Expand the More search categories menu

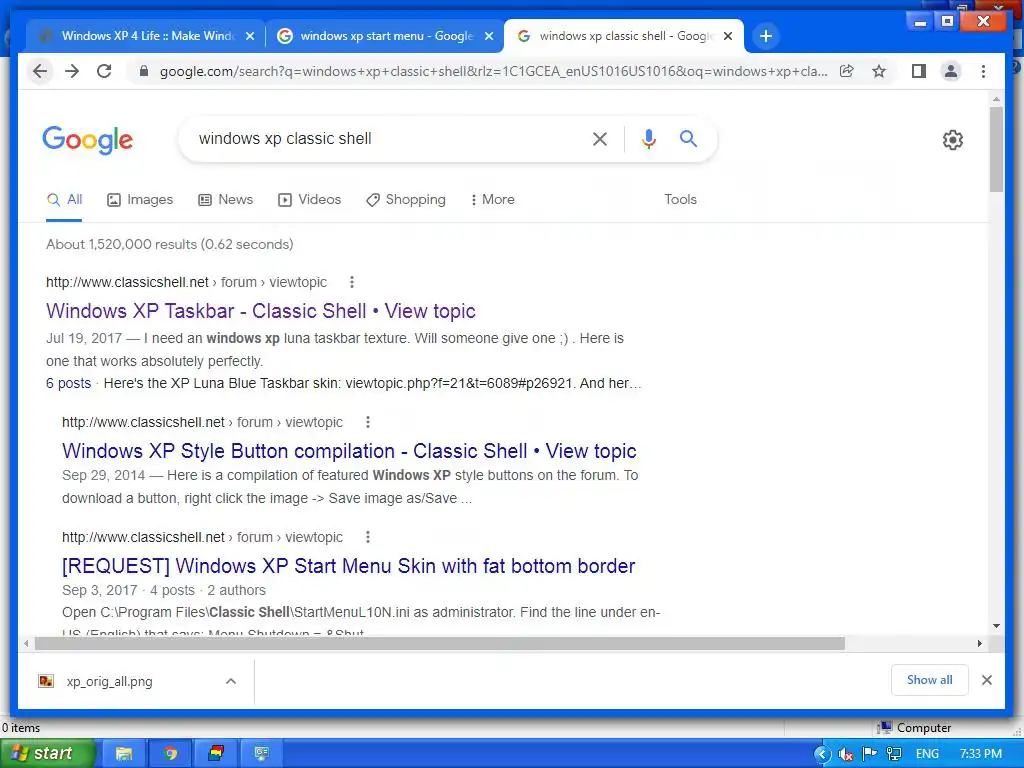tap(492, 199)
